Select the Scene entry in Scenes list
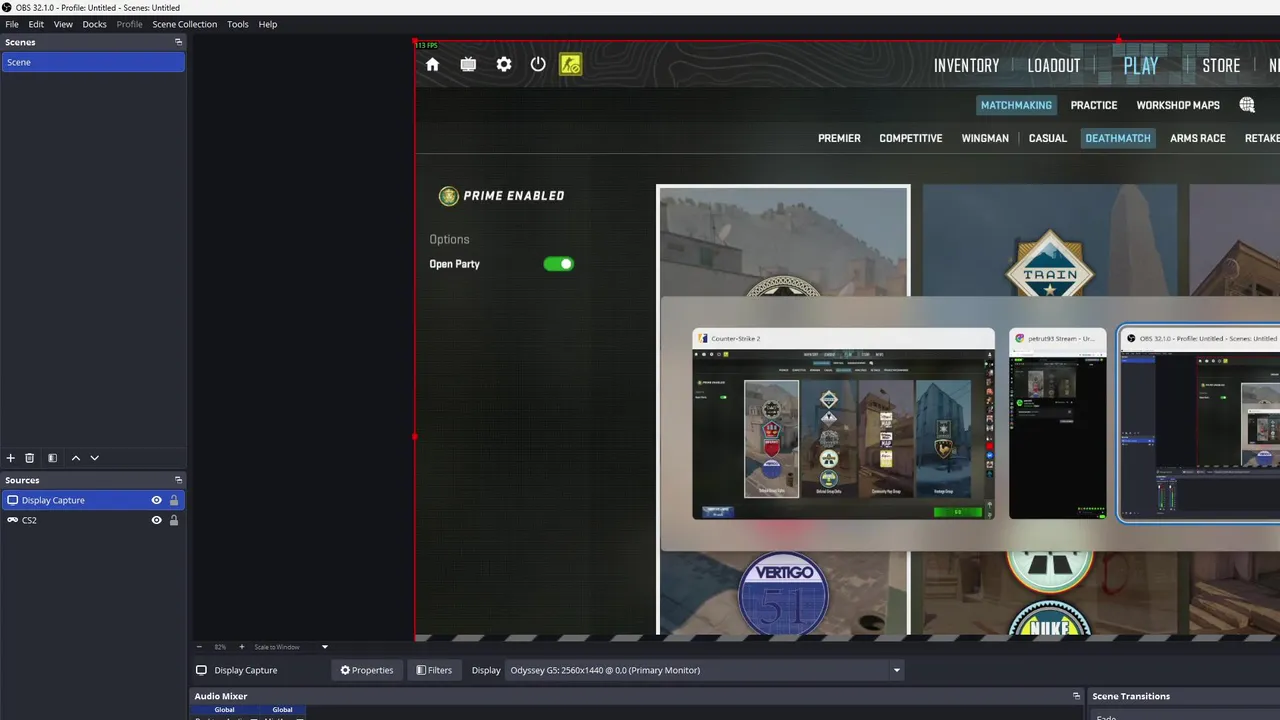This screenshot has width=1280, height=720. [x=93, y=62]
